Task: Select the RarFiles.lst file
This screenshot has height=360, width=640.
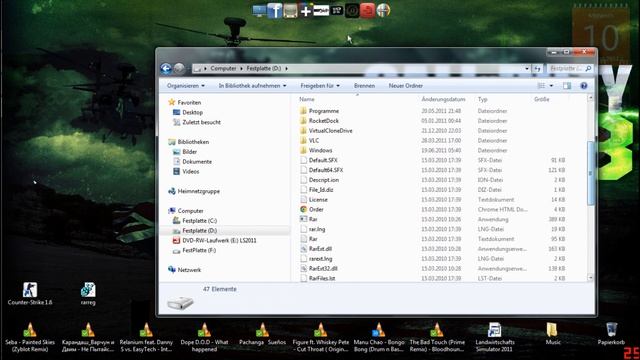Action: tap(322, 278)
